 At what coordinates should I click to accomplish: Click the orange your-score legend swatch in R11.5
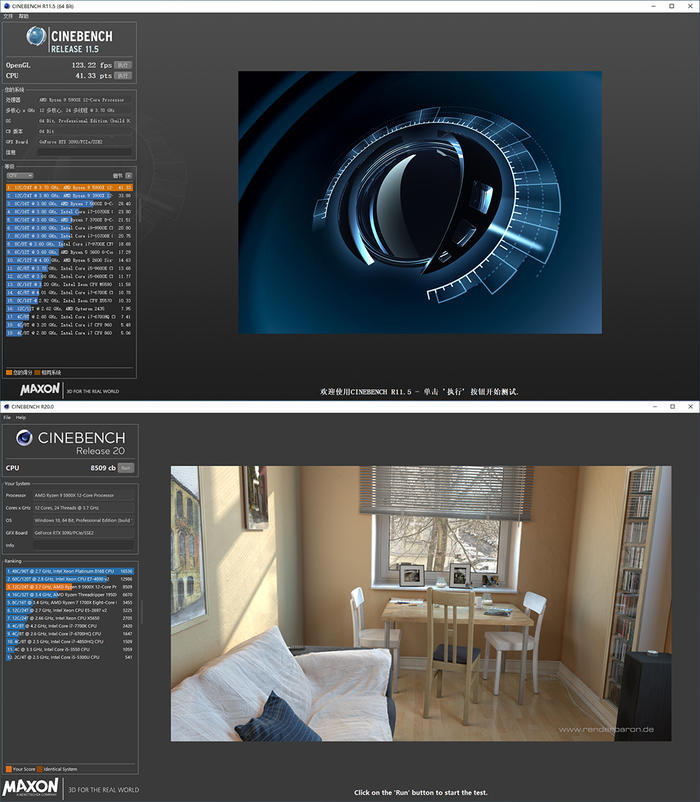pos(9,372)
